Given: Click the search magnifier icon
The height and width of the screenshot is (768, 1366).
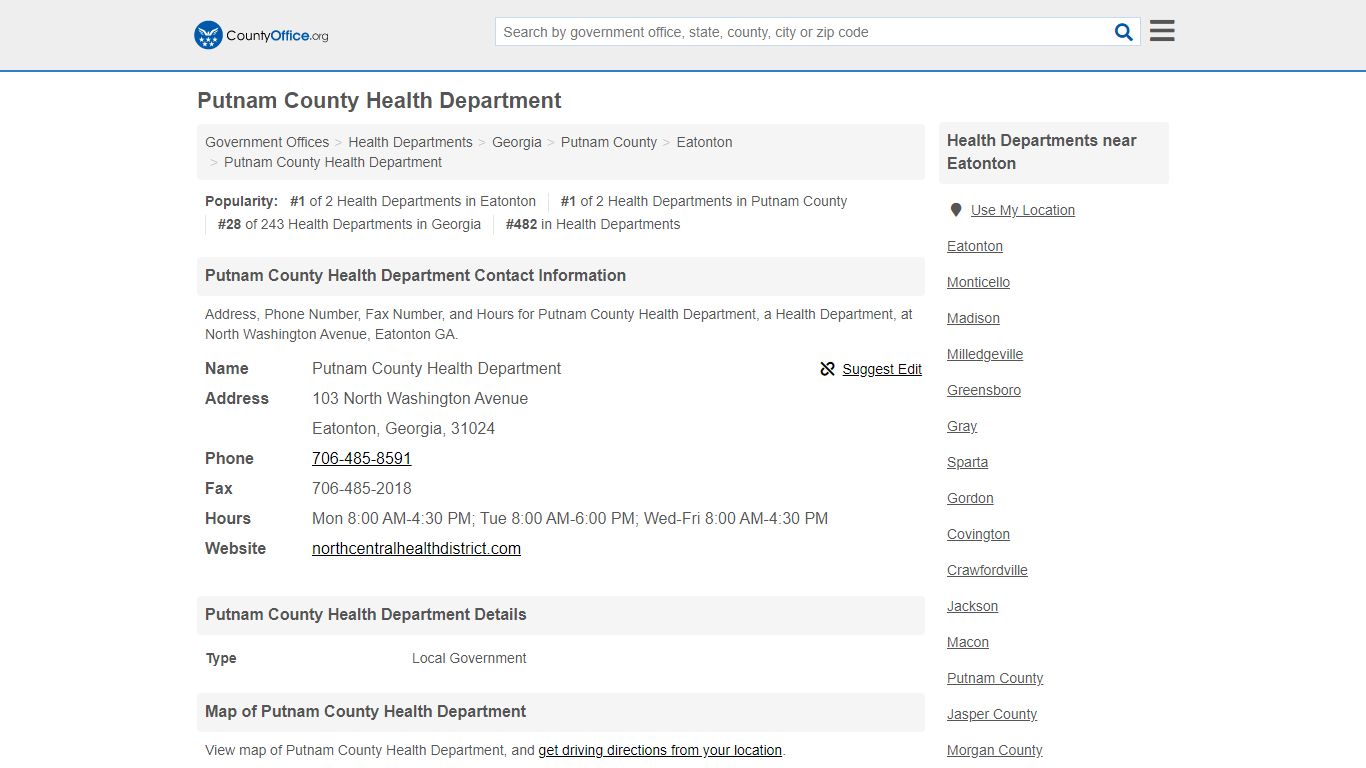Looking at the screenshot, I should tap(1124, 32).
